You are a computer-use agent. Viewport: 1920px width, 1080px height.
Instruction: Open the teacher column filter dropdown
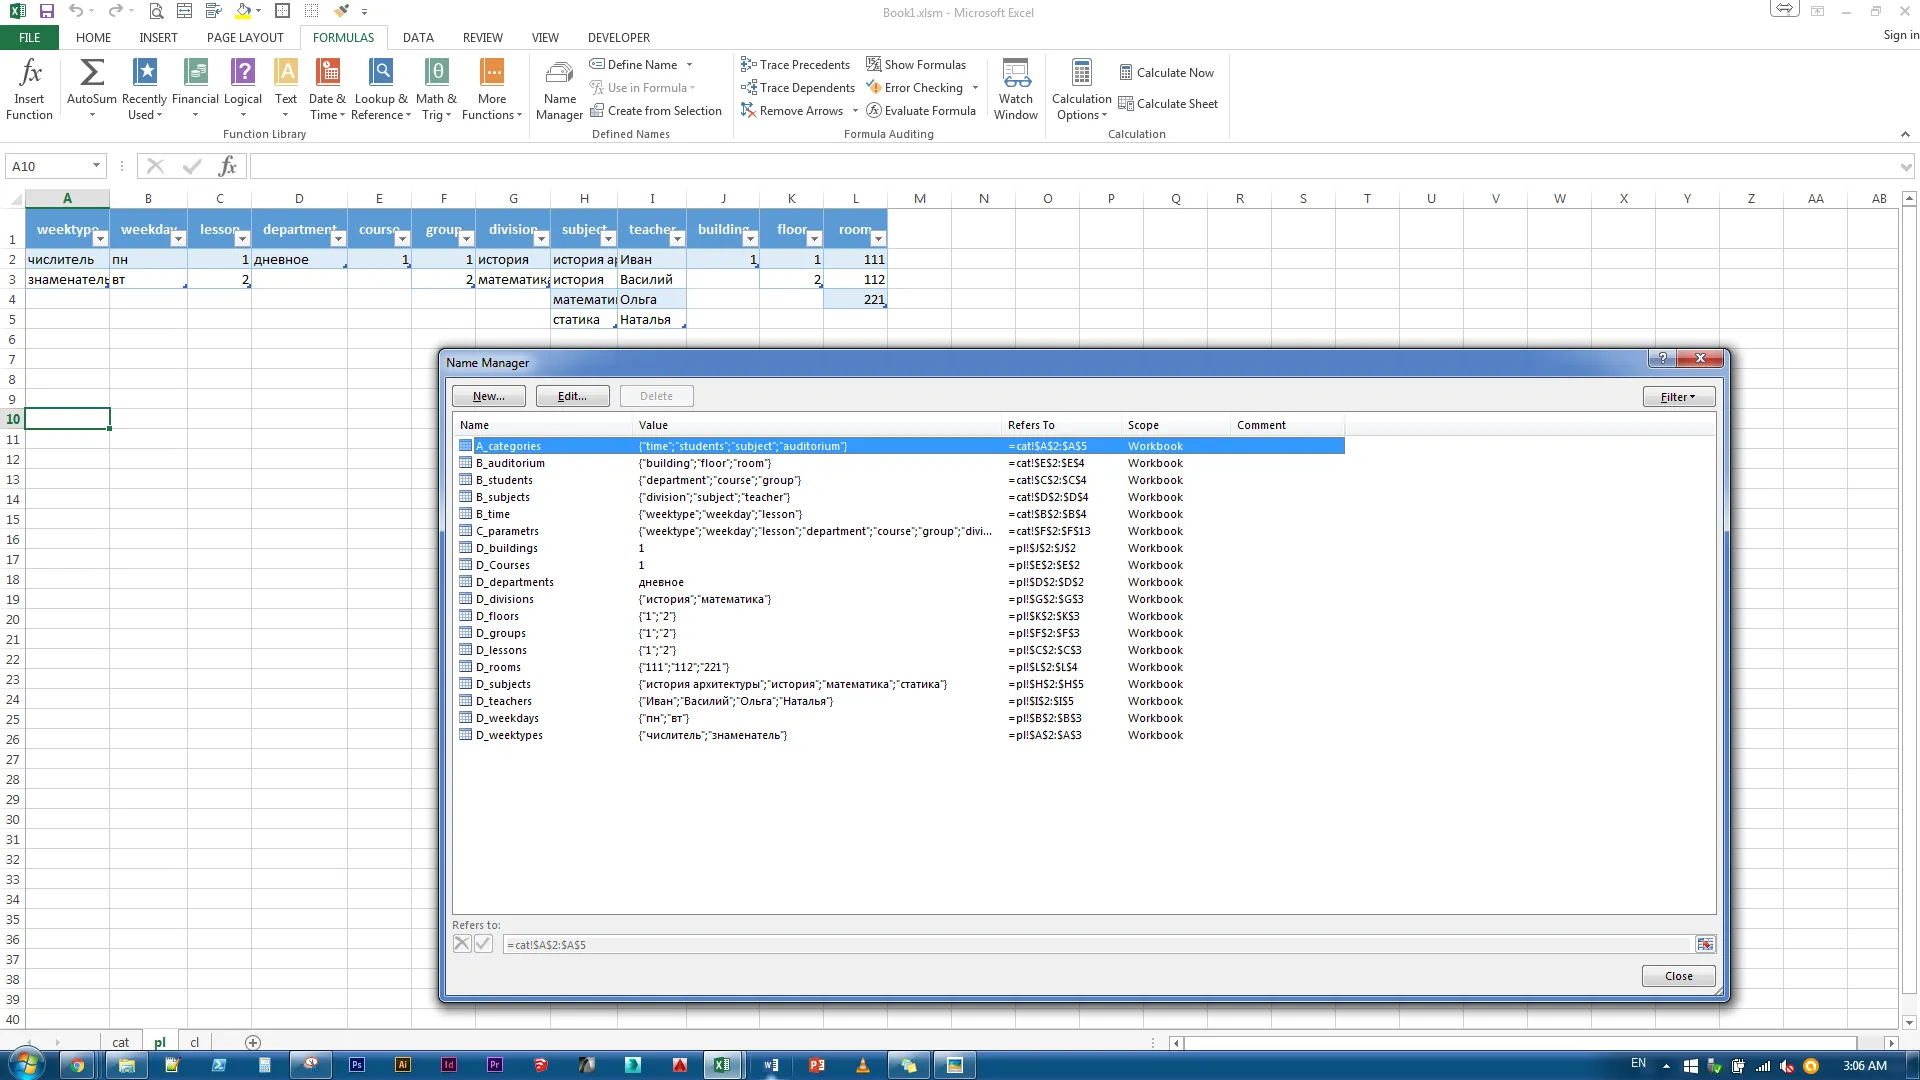click(x=677, y=239)
